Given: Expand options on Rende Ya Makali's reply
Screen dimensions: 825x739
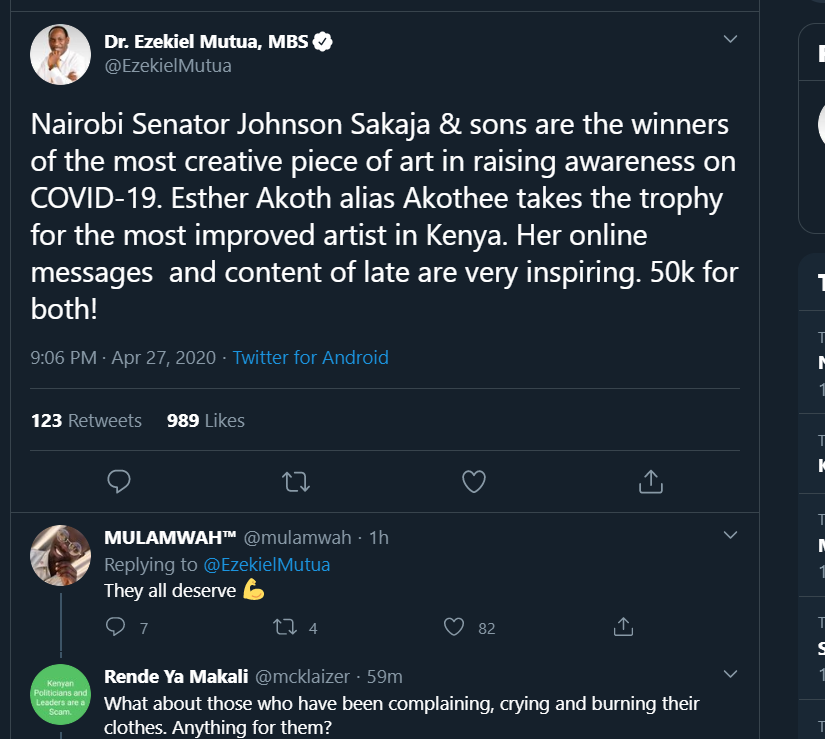Looking at the screenshot, I should pos(730,675).
